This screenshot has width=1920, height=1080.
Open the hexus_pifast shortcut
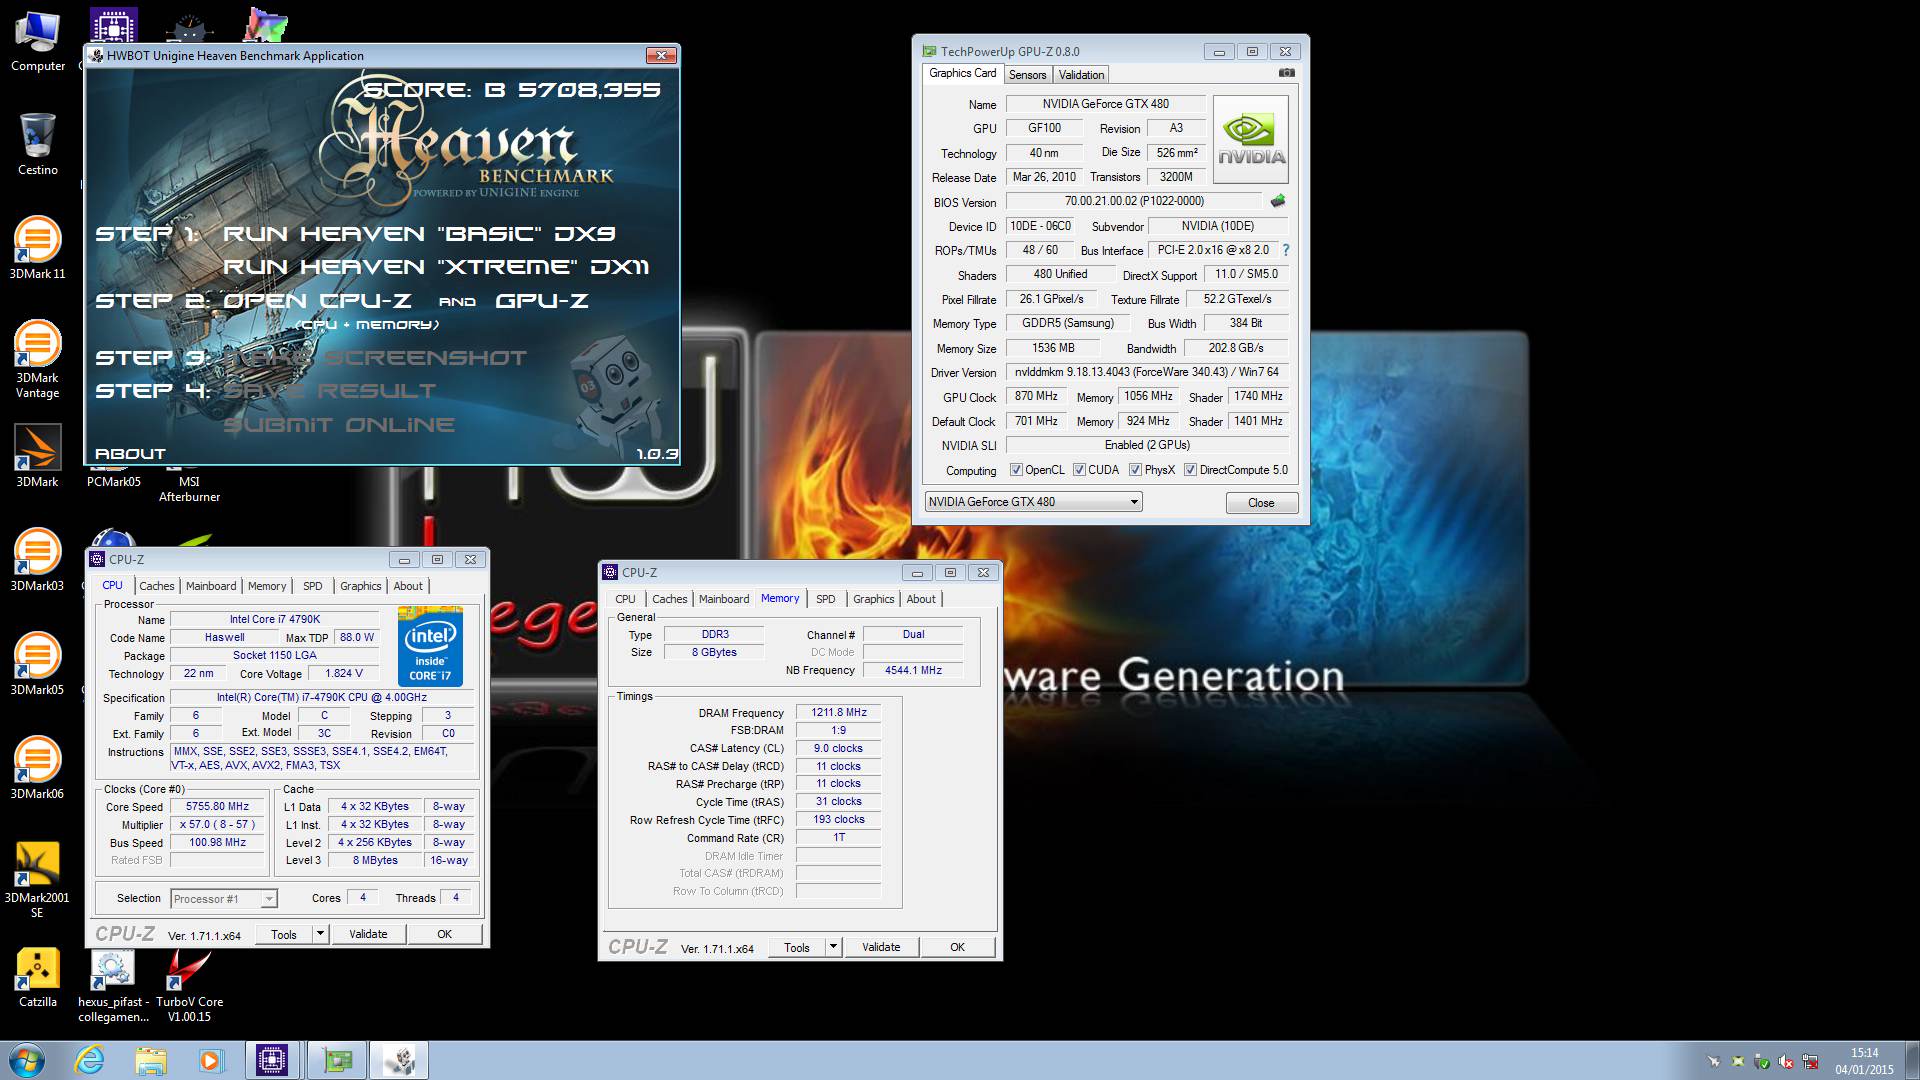point(113,985)
